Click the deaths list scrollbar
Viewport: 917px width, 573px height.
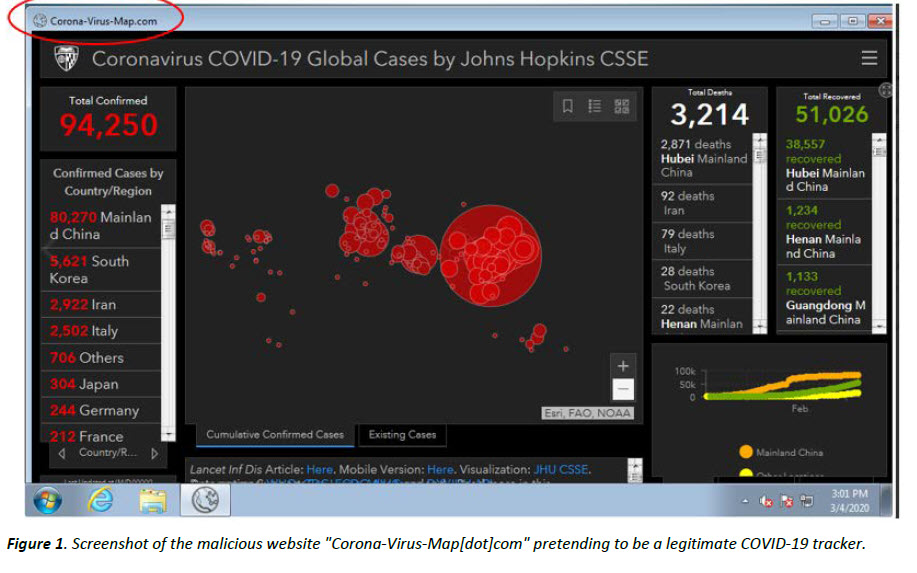tap(760, 233)
